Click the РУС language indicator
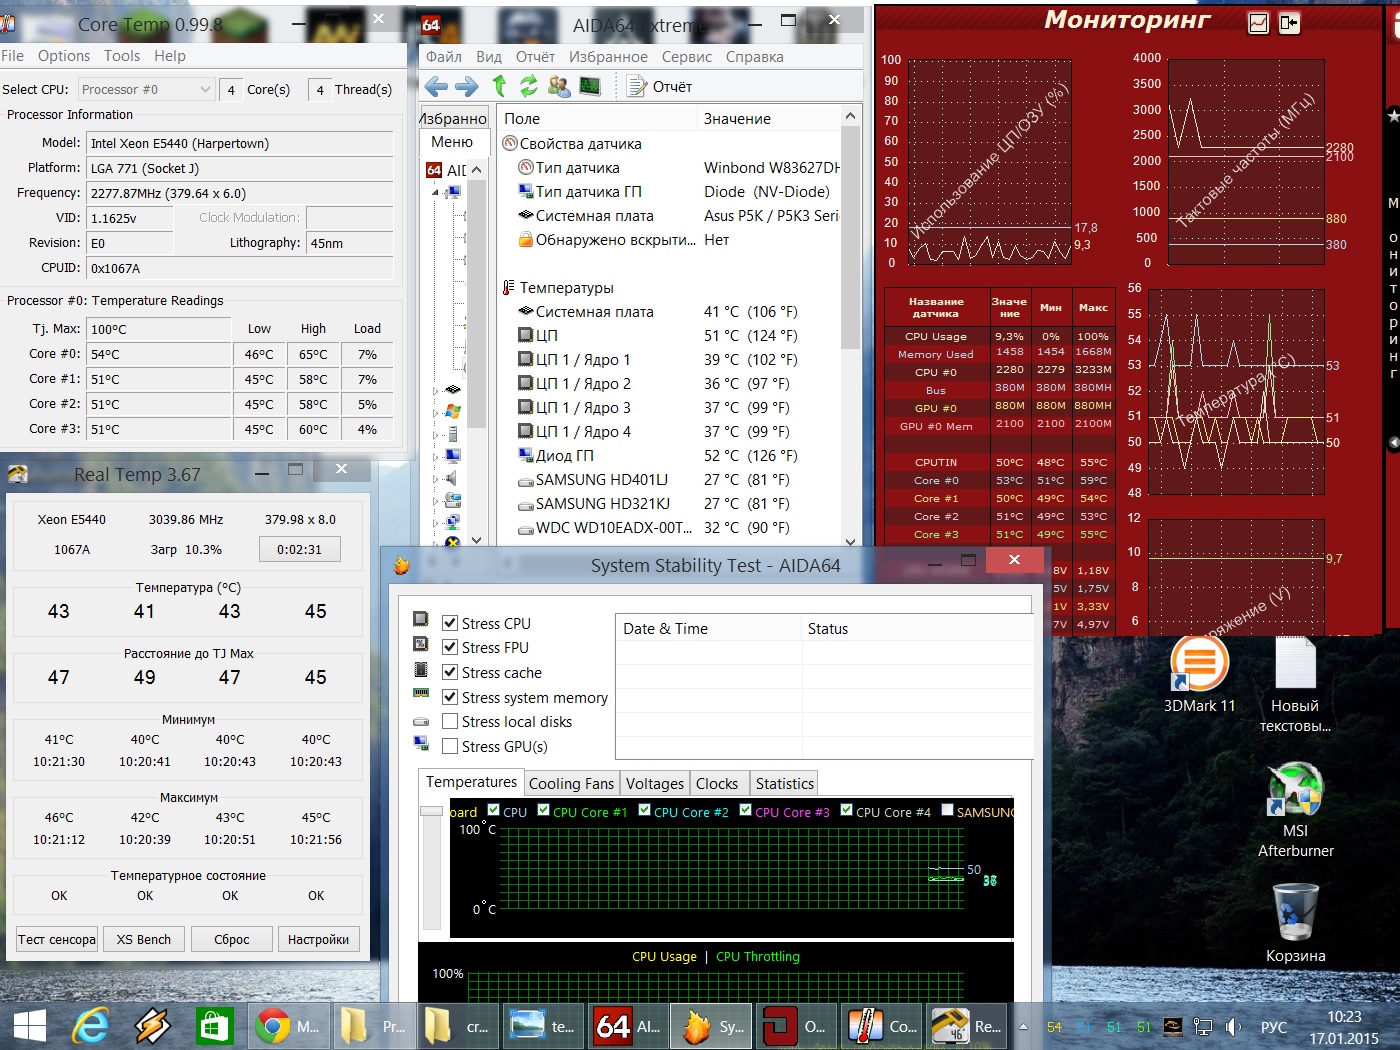Image resolution: width=1400 pixels, height=1050 pixels. coord(1274,1027)
